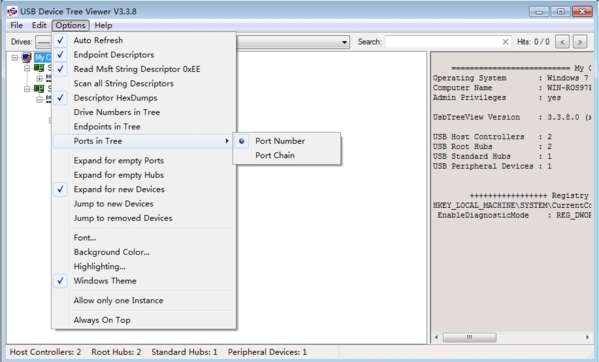The height and width of the screenshot is (362, 599).
Task: Click the USB Device Tree Viewer title icon
Action: [12, 11]
